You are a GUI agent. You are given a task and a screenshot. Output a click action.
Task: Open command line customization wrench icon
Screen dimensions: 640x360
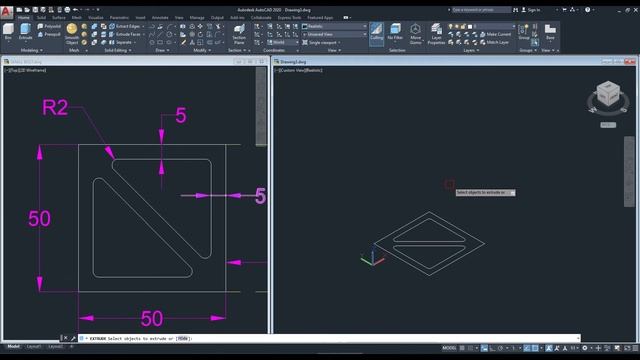pyautogui.click(x=73, y=338)
